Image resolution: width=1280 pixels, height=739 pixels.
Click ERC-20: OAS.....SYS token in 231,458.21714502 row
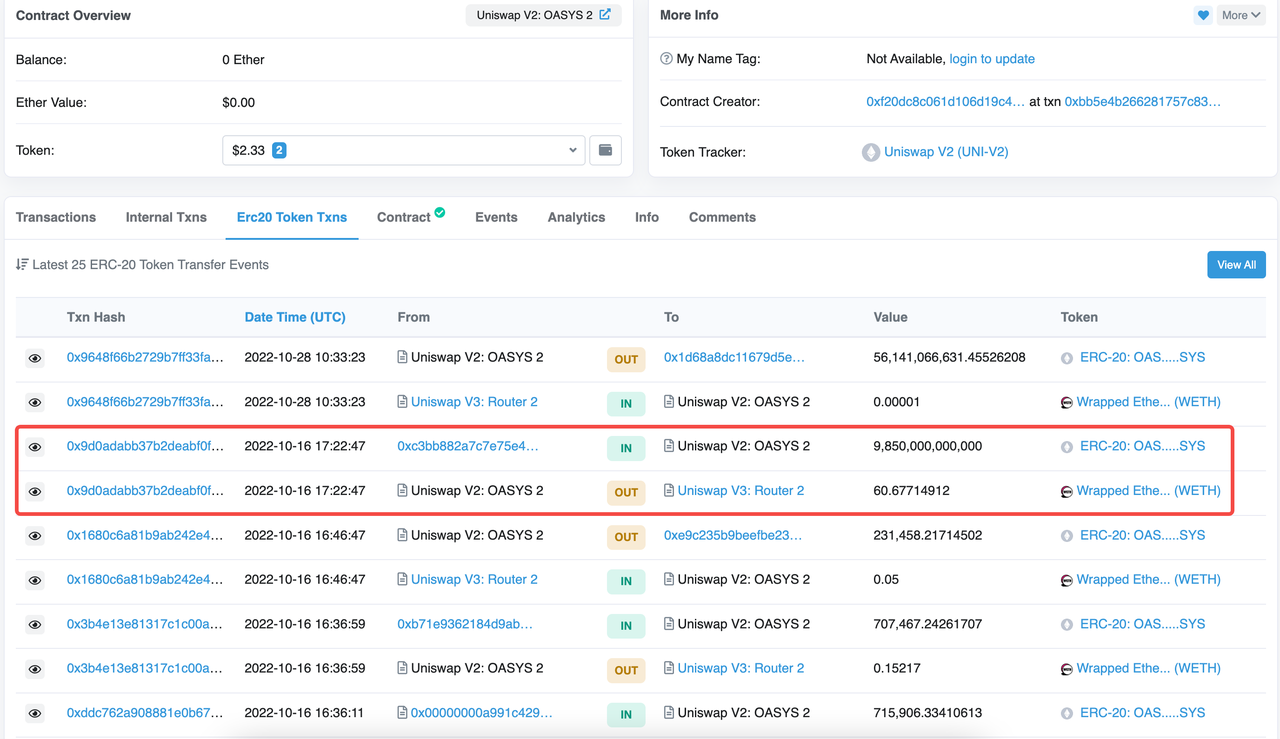pyautogui.click(x=1143, y=535)
